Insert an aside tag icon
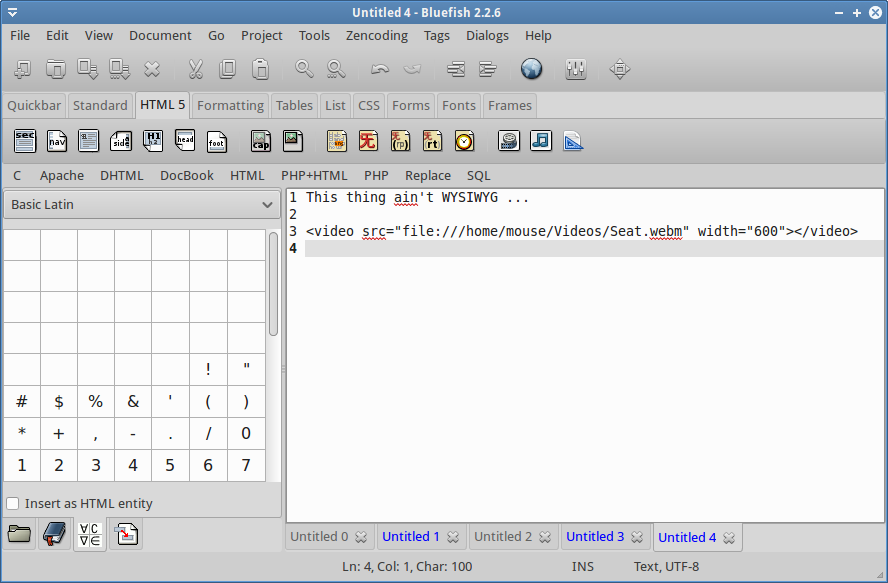This screenshot has height=583, width=888. (121, 141)
